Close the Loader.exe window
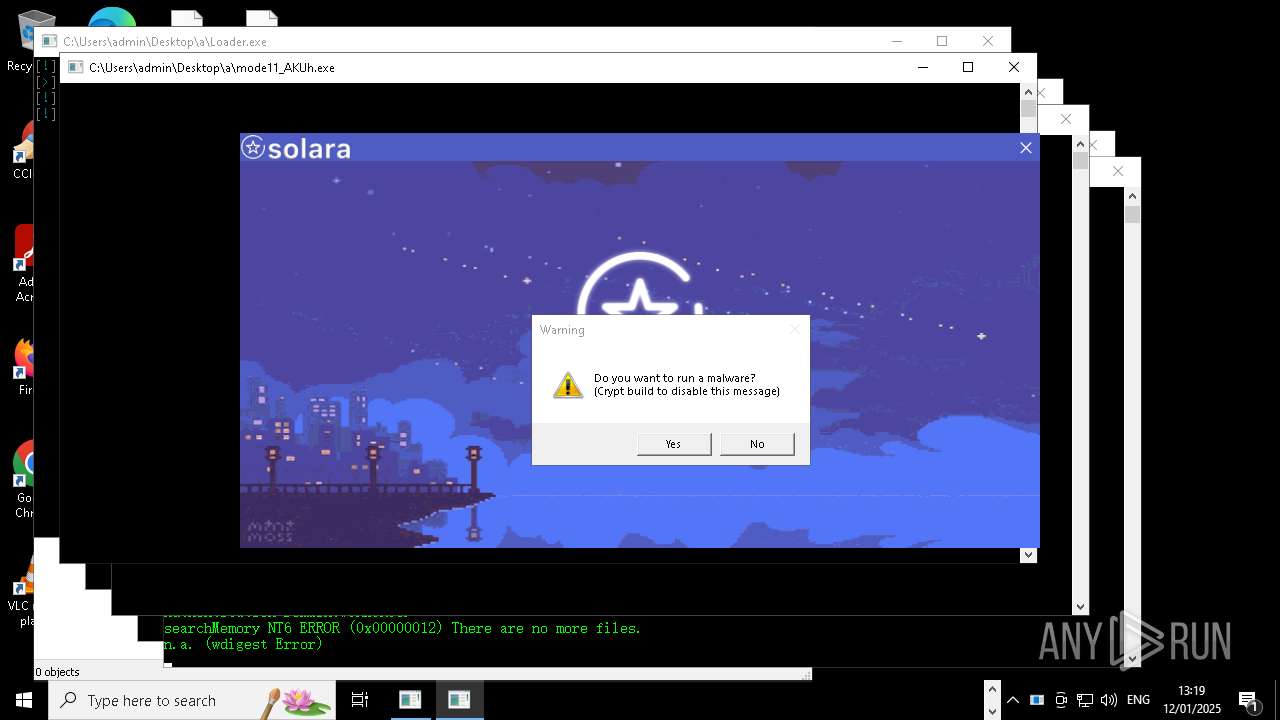This screenshot has width=1280, height=720. point(988,41)
